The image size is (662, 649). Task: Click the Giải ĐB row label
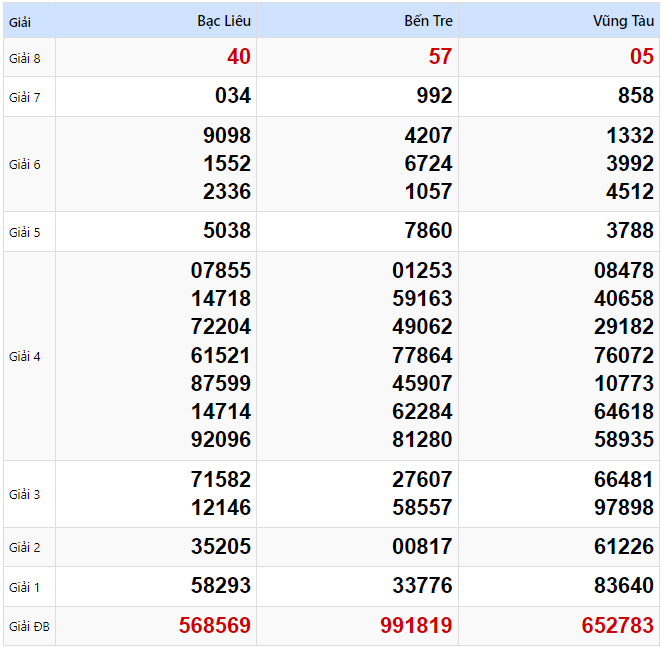point(28,627)
